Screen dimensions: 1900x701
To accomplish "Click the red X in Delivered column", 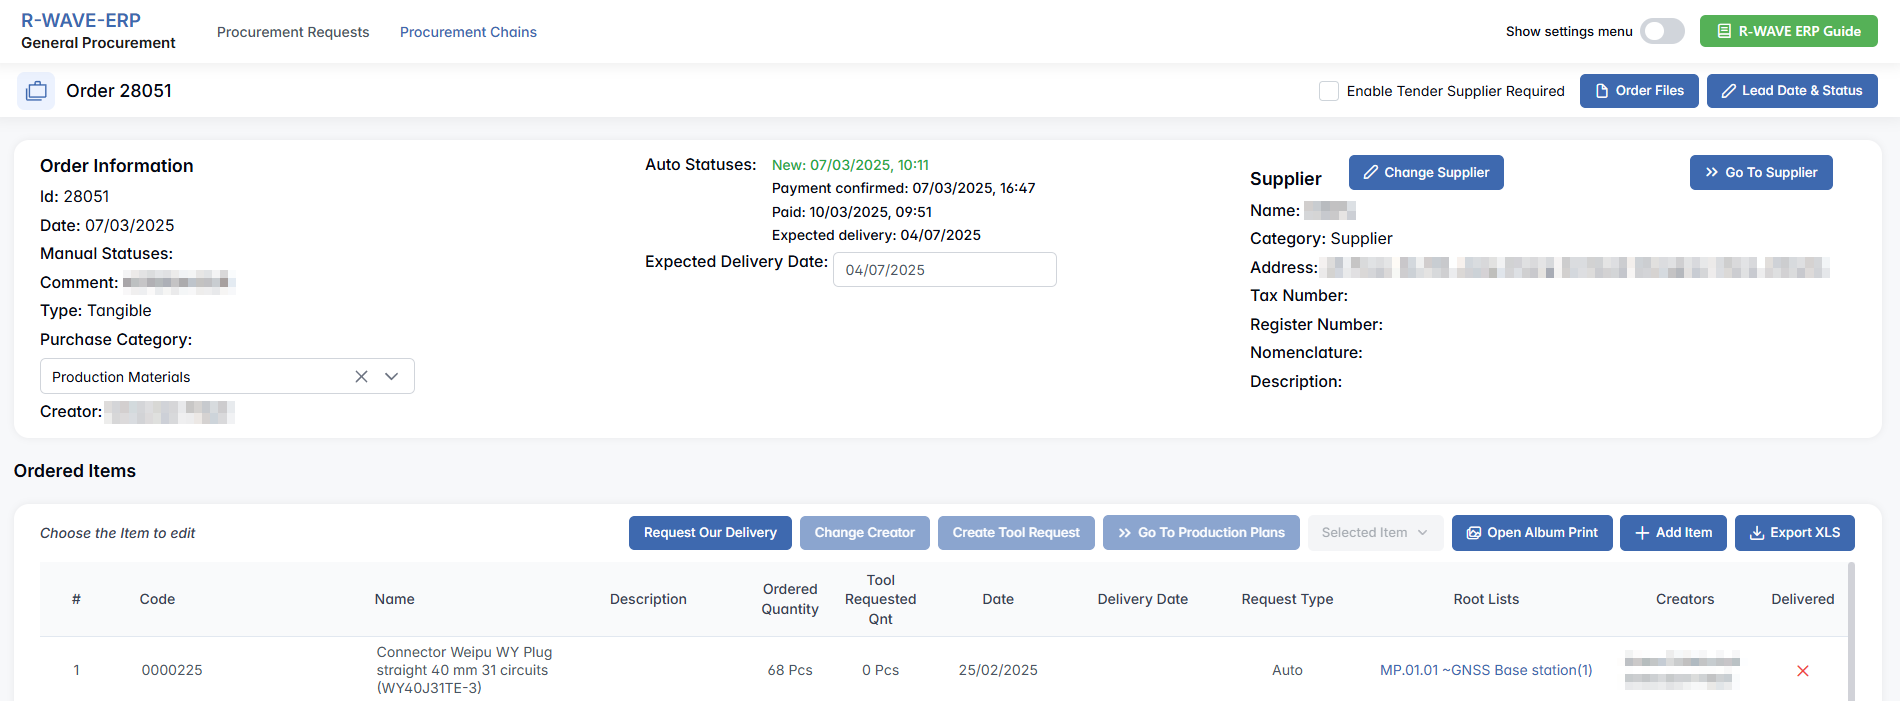I will point(1802,671).
